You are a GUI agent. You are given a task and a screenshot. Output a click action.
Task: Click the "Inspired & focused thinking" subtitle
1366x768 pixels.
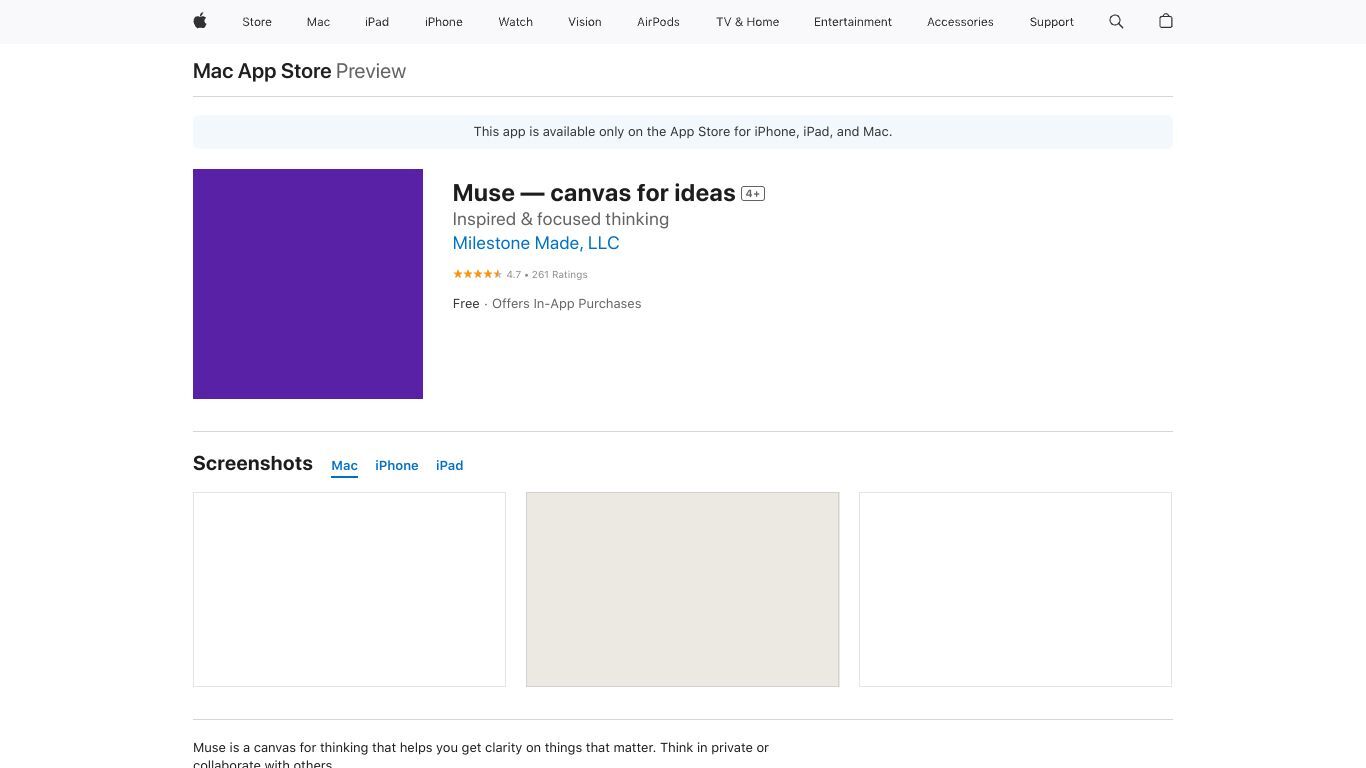coord(561,219)
